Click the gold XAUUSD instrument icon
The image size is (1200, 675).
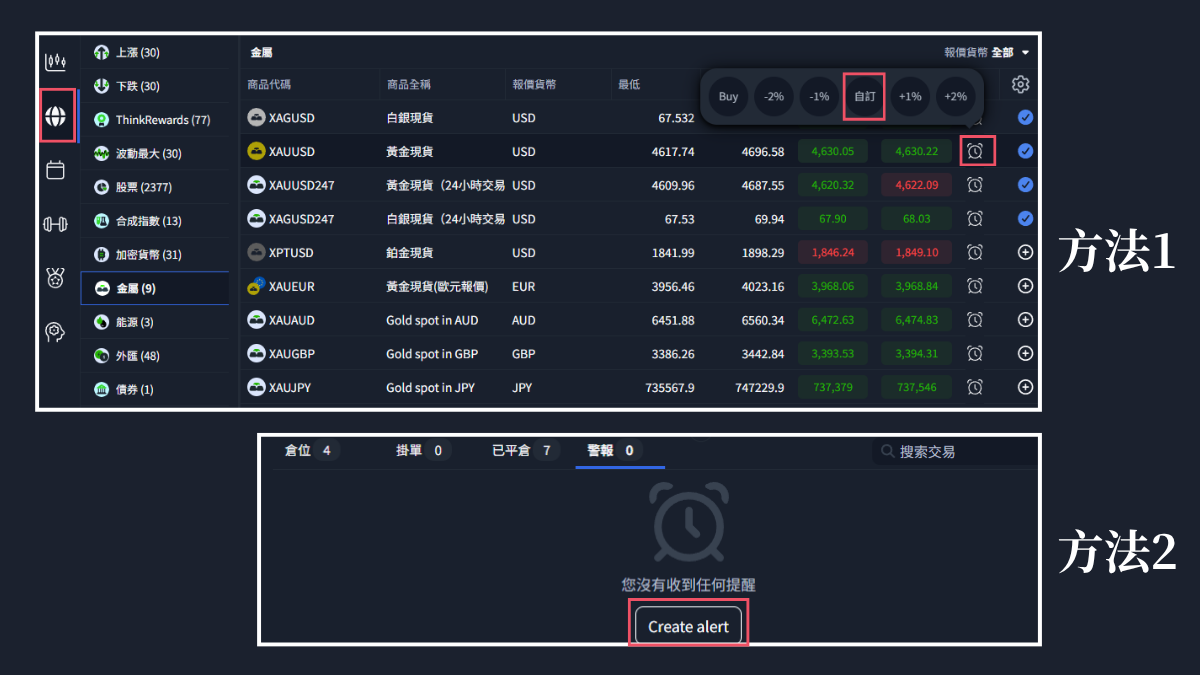[256, 151]
